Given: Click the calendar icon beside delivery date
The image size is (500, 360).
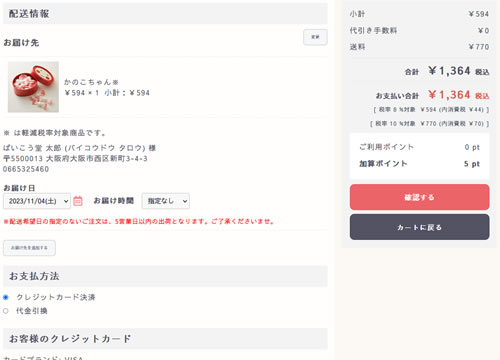Looking at the screenshot, I should click(78, 201).
